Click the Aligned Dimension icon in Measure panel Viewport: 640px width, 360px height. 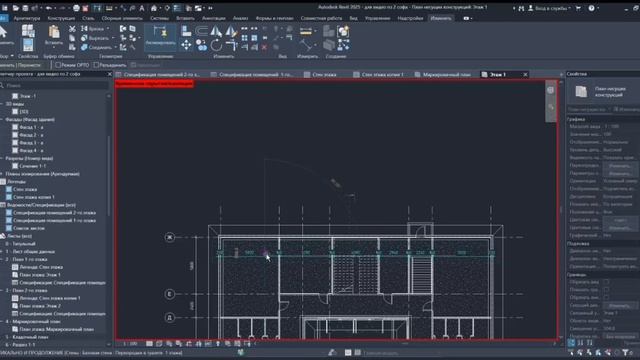pyautogui.click(x=305, y=45)
